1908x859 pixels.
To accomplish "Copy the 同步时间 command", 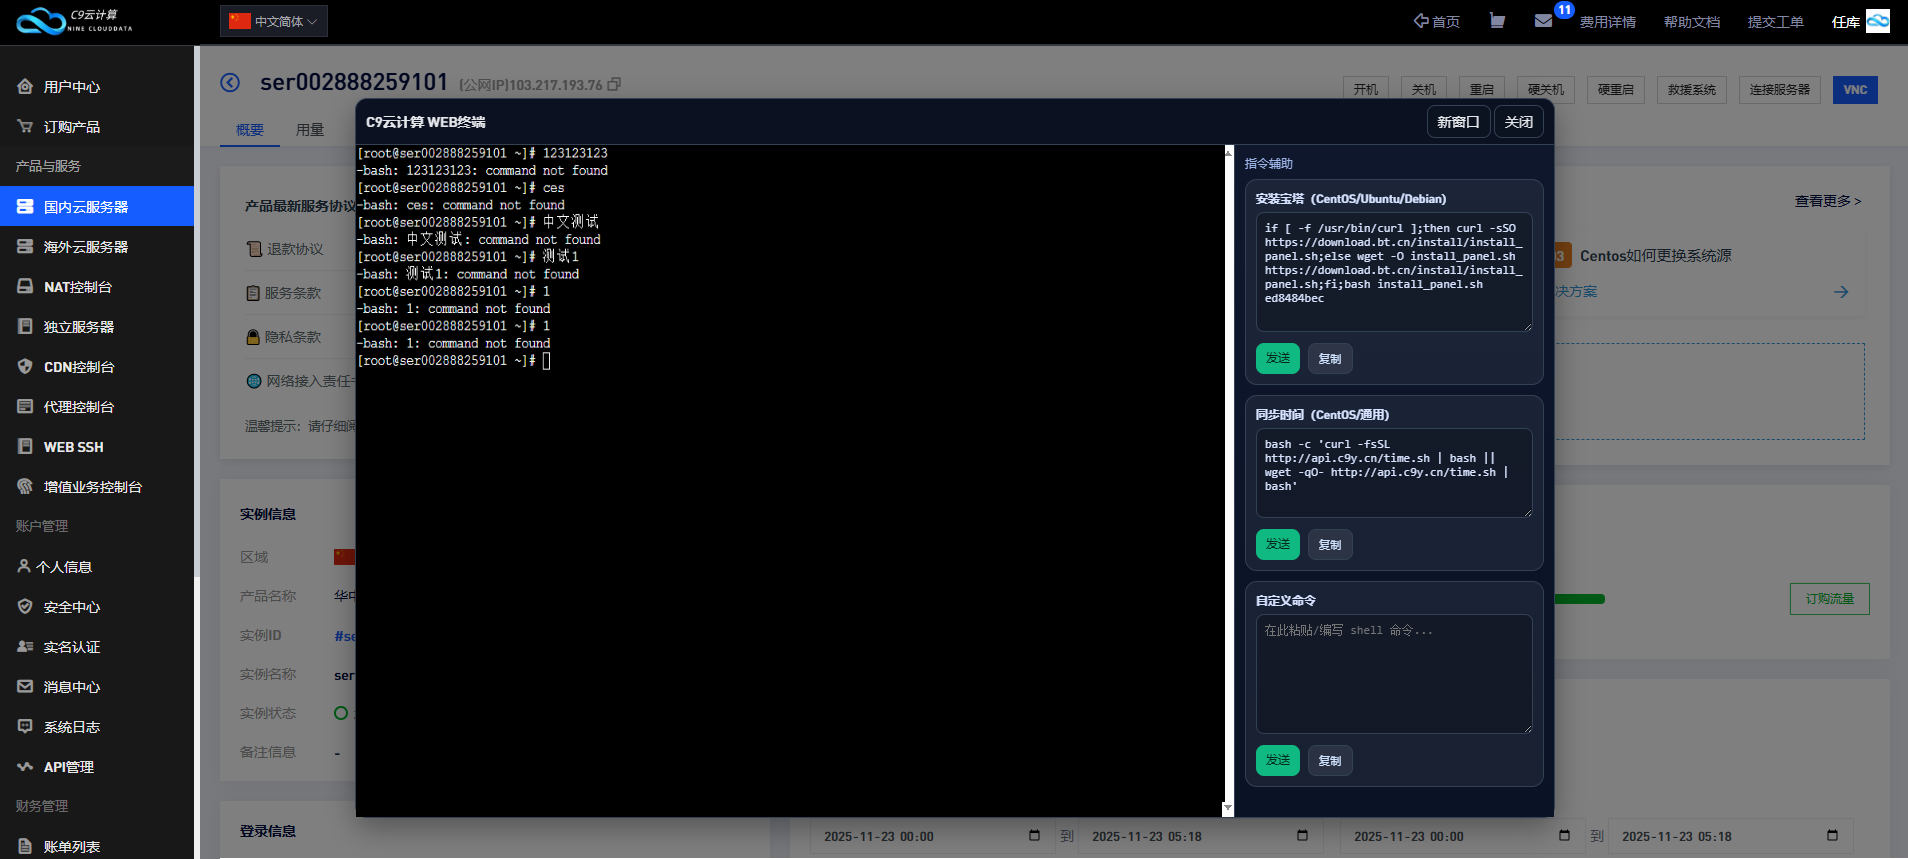I will 1330,545.
